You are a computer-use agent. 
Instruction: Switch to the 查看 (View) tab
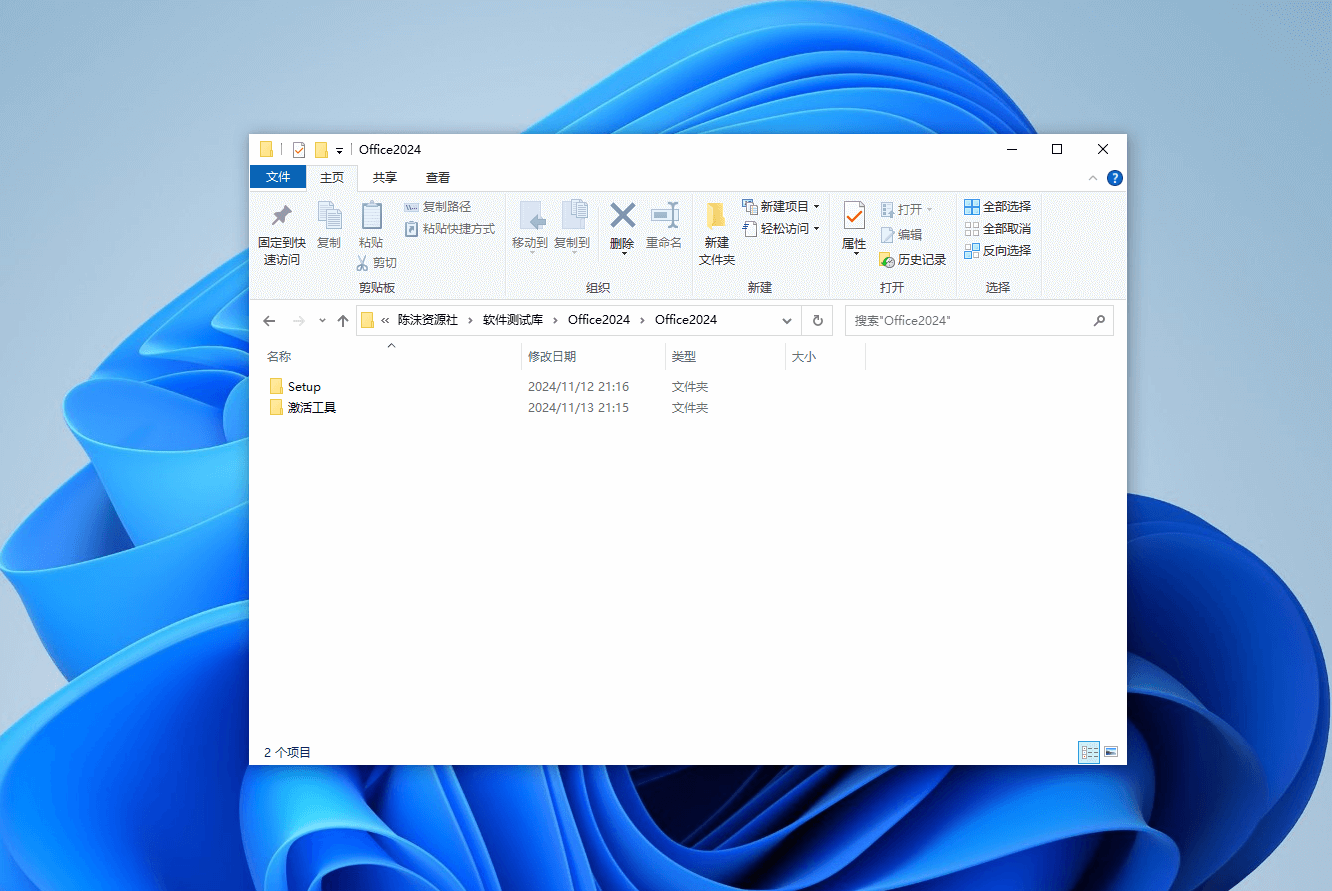(437, 177)
